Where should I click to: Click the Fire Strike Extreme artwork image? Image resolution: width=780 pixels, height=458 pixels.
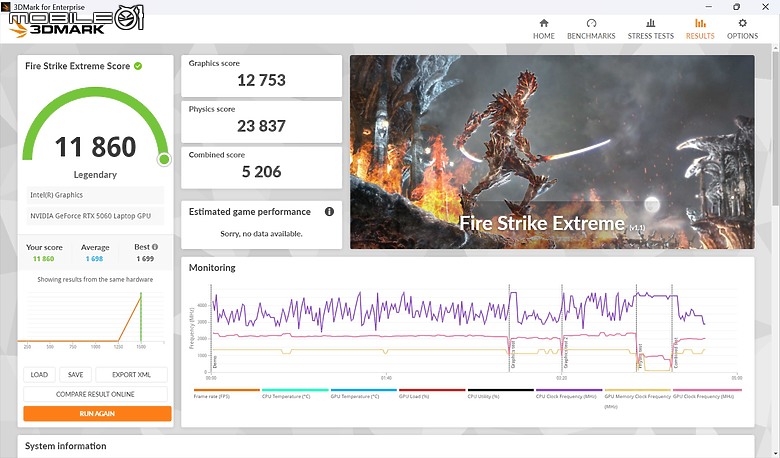[552, 152]
